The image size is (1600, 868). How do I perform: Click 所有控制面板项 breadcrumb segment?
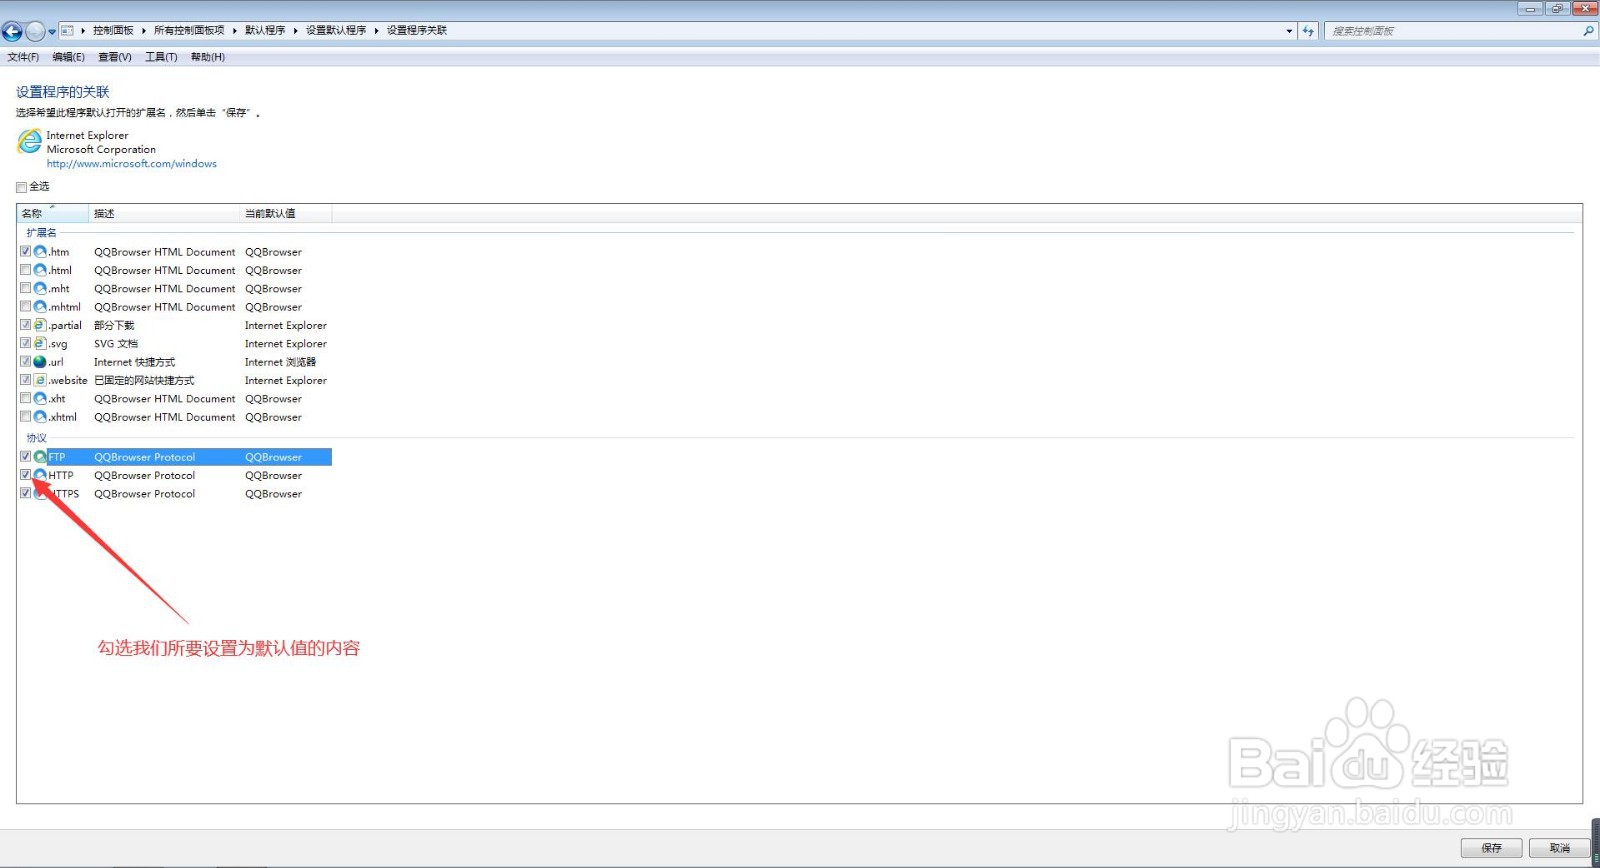point(189,31)
